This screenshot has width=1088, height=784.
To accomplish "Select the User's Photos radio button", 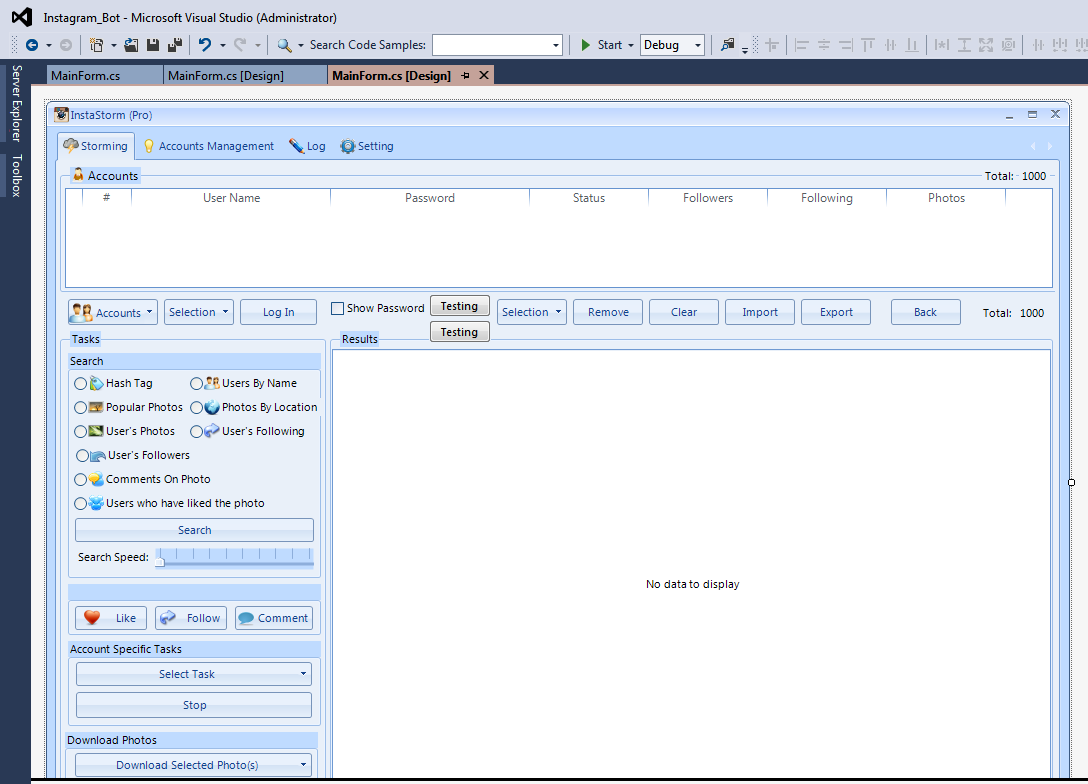I will (x=80, y=432).
